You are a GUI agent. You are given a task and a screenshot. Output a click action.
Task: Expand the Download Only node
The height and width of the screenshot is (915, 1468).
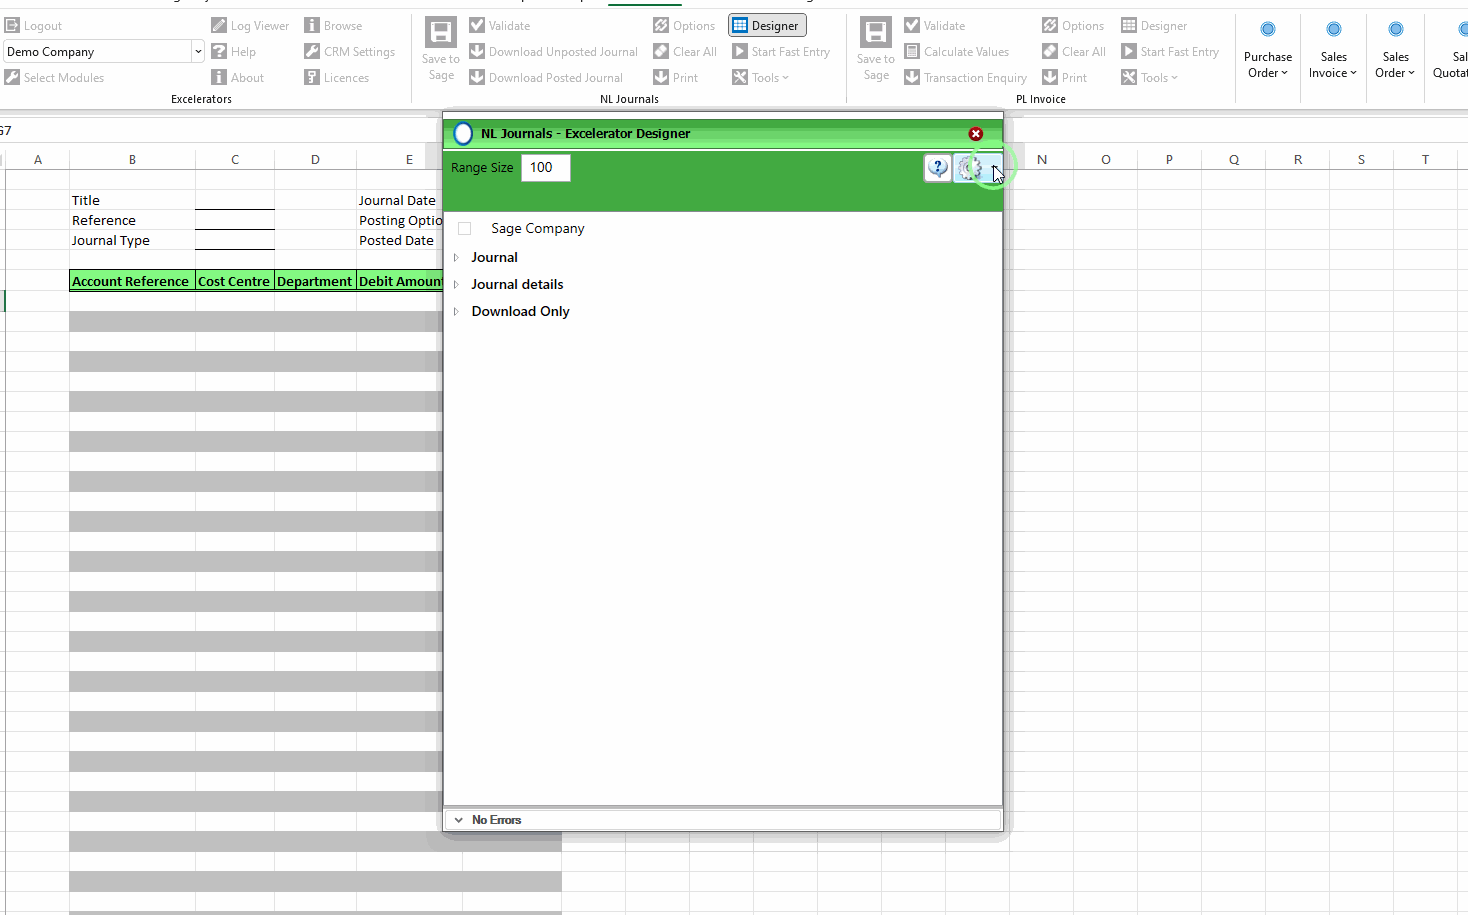(x=456, y=312)
